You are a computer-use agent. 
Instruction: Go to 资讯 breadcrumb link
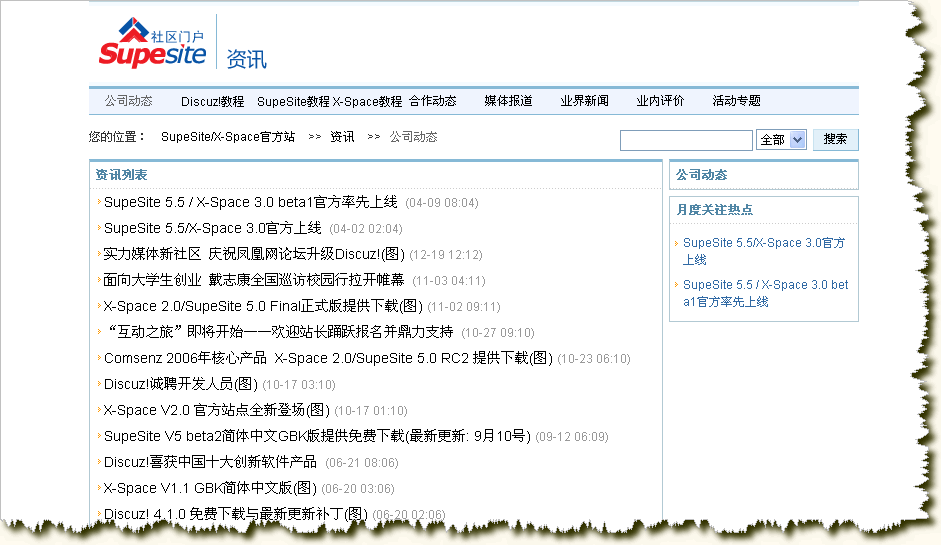pyautogui.click(x=342, y=137)
